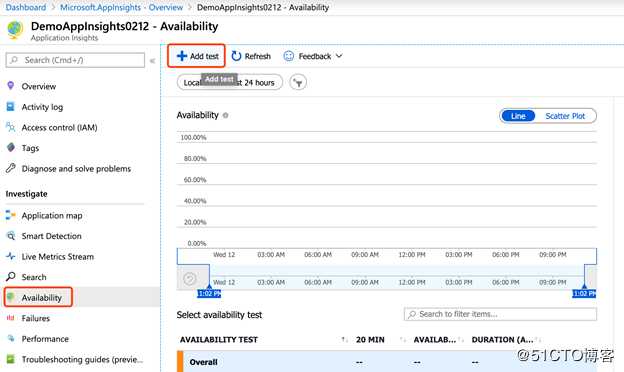Open Access control (IAM)
Viewport: 624px width, 372px height.
pyautogui.click(x=59, y=128)
